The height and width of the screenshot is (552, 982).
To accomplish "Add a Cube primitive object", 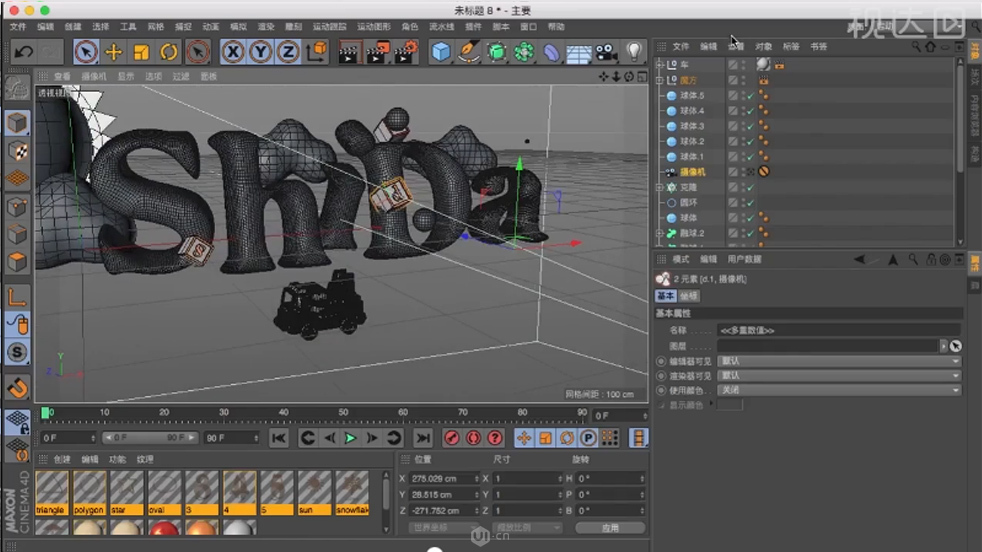I will [441, 52].
